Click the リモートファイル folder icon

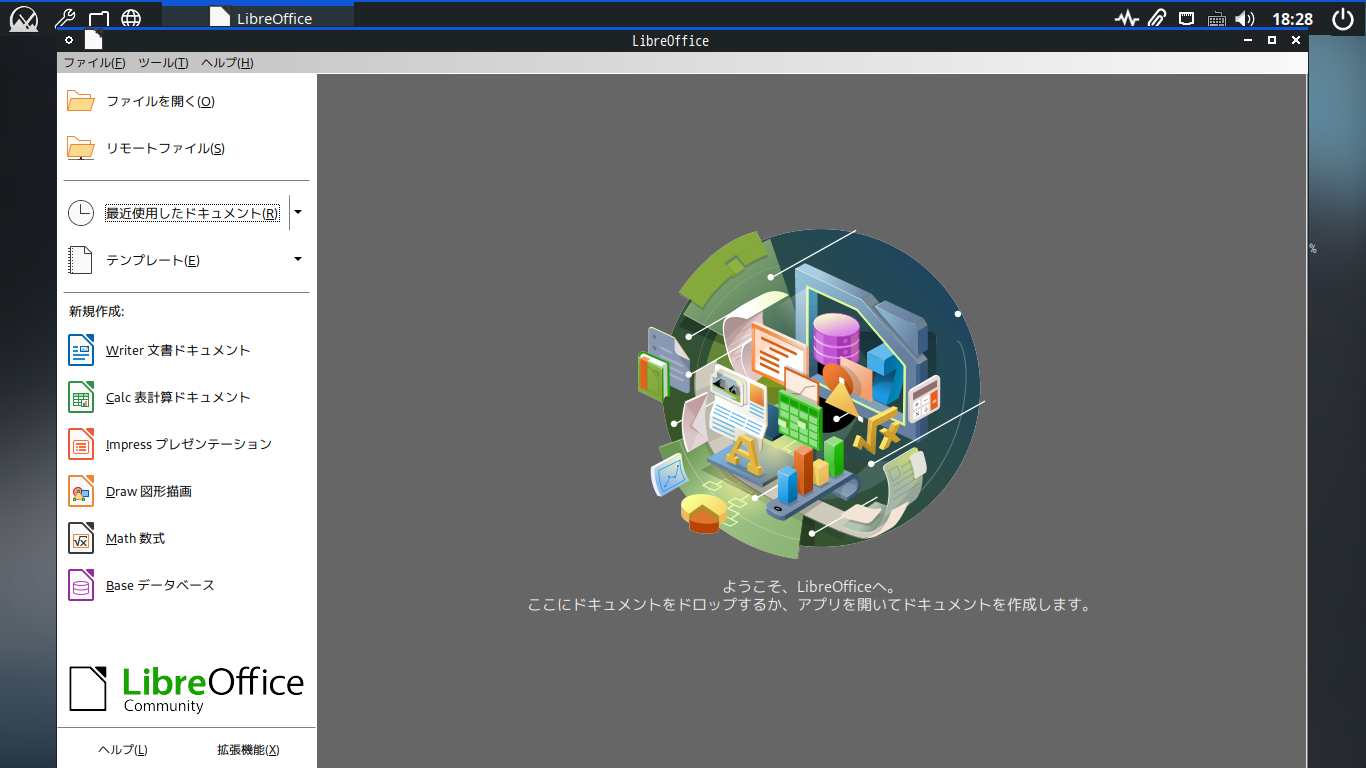pyautogui.click(x=81, y=148)
